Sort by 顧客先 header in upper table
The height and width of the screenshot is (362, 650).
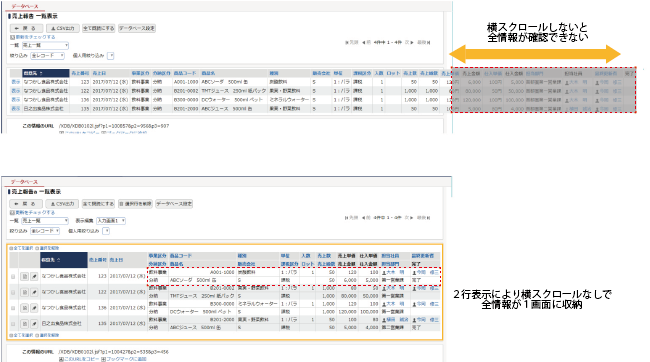click(x=46, y=73)
